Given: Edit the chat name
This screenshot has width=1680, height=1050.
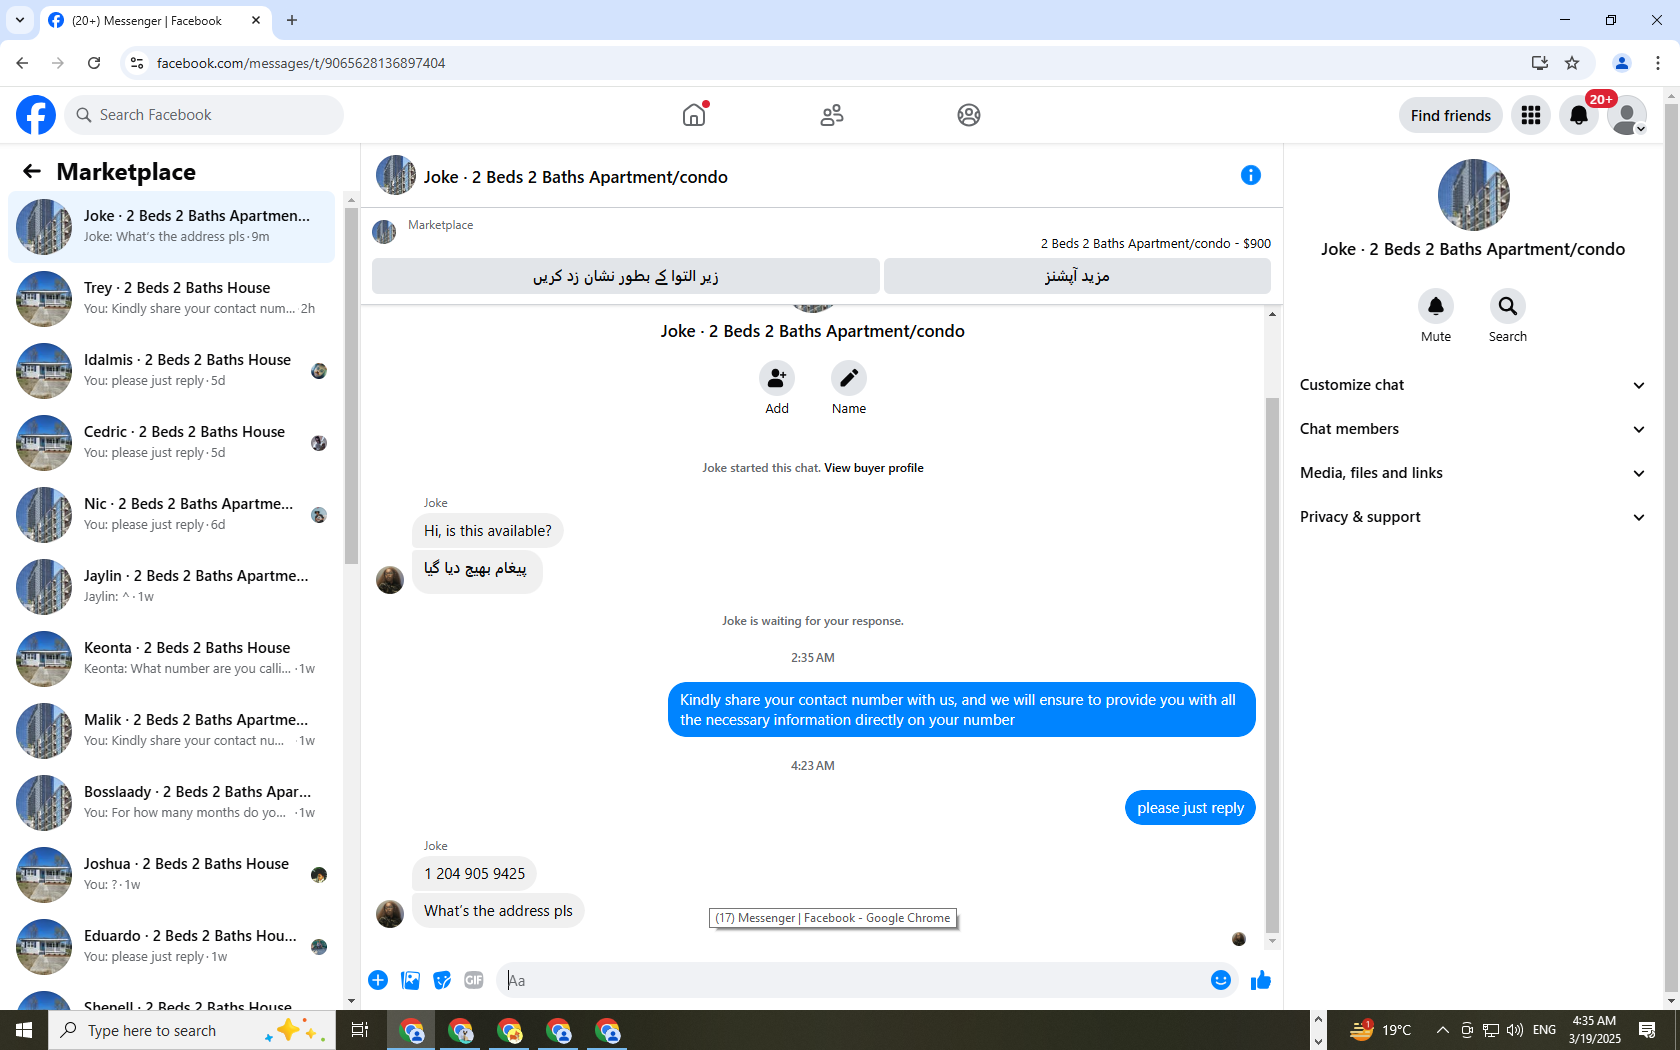Looking at the screenshot, I should pos(849,378).
